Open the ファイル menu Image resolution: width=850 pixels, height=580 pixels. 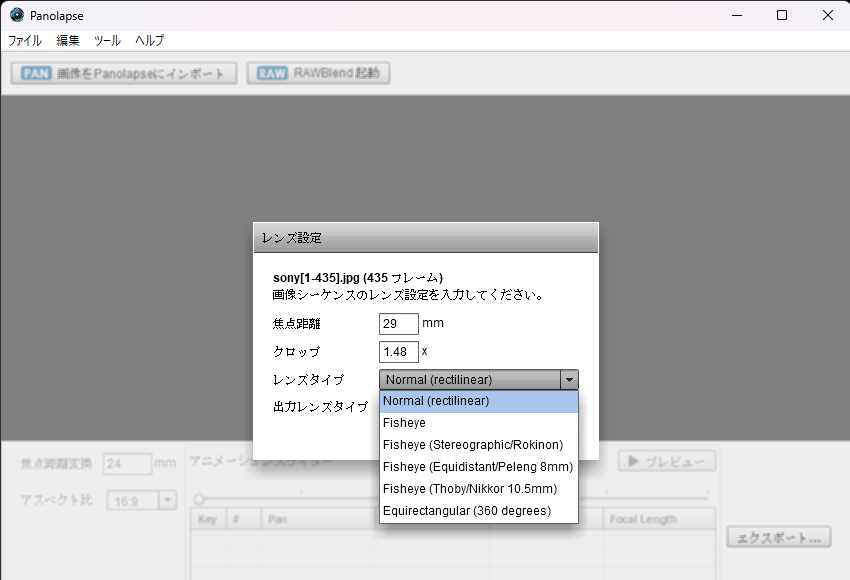click(x=25, y=41)
